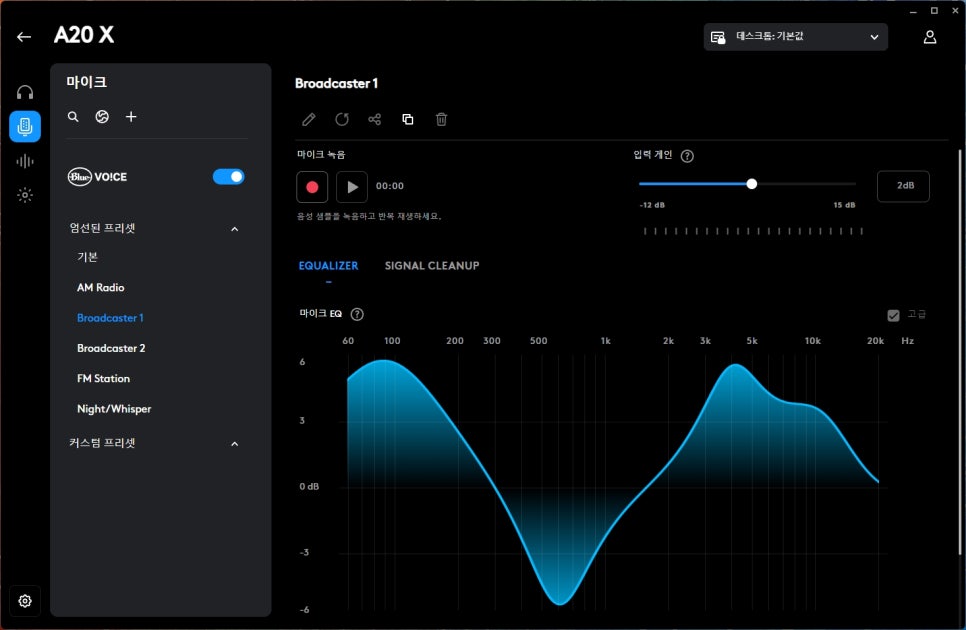Viewport: 966px width, 630px height.
Task: Click the pencil icon to rename Broadcaster 1
Action: click(x=309, y=120)
